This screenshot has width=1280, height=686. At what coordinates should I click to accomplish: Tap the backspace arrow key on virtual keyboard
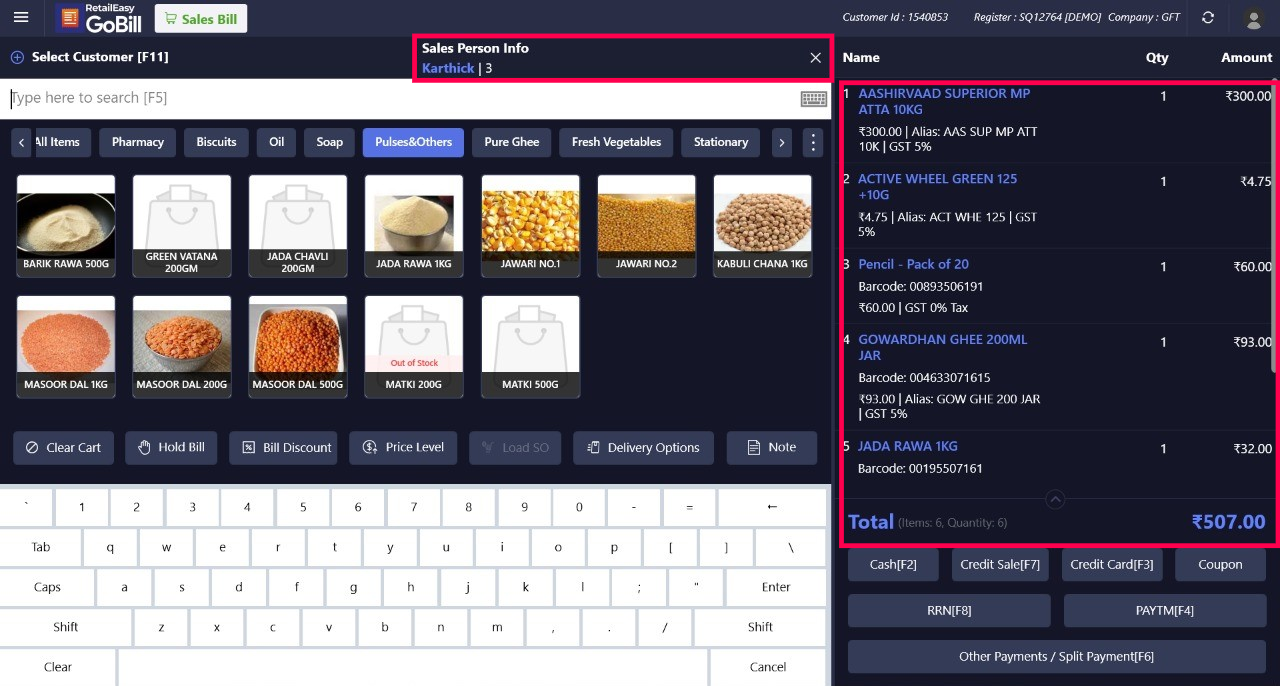pos(772,507)
